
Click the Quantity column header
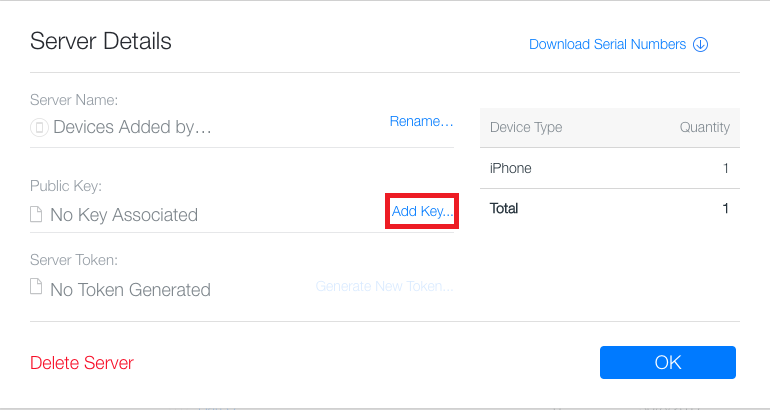pos(703,127)
